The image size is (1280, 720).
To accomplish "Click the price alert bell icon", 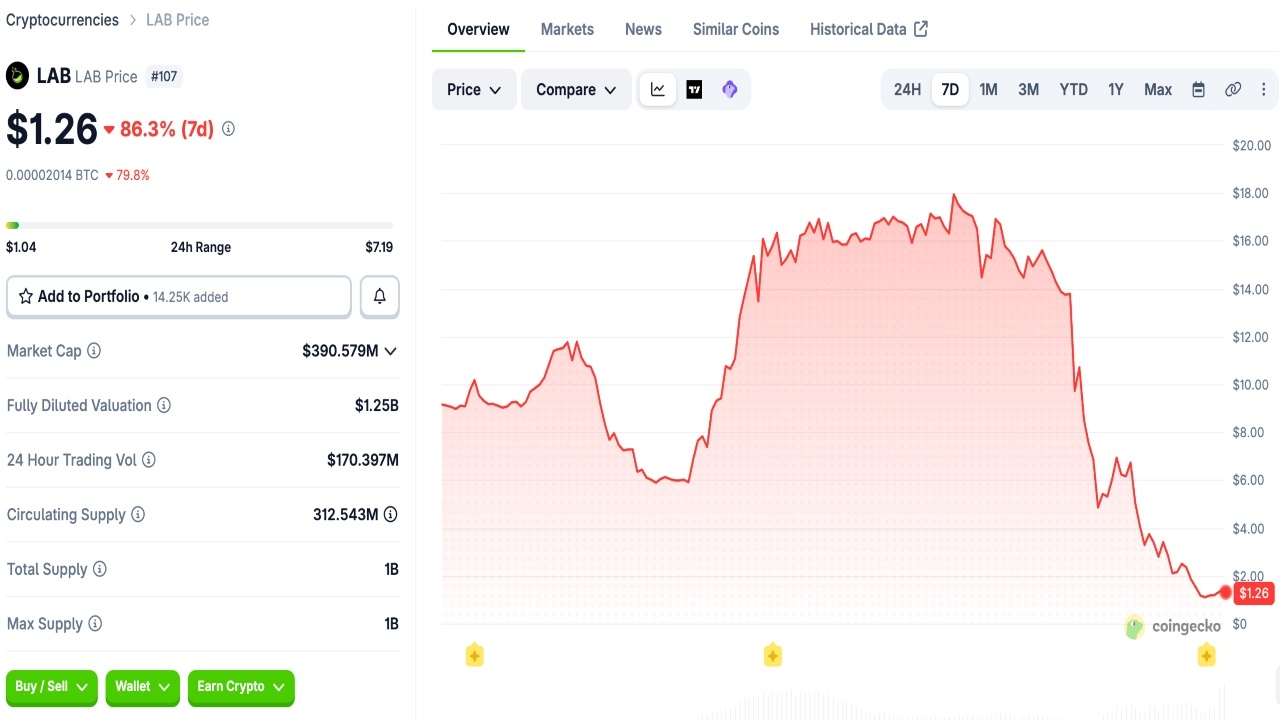I will click(x=380, y=297).
